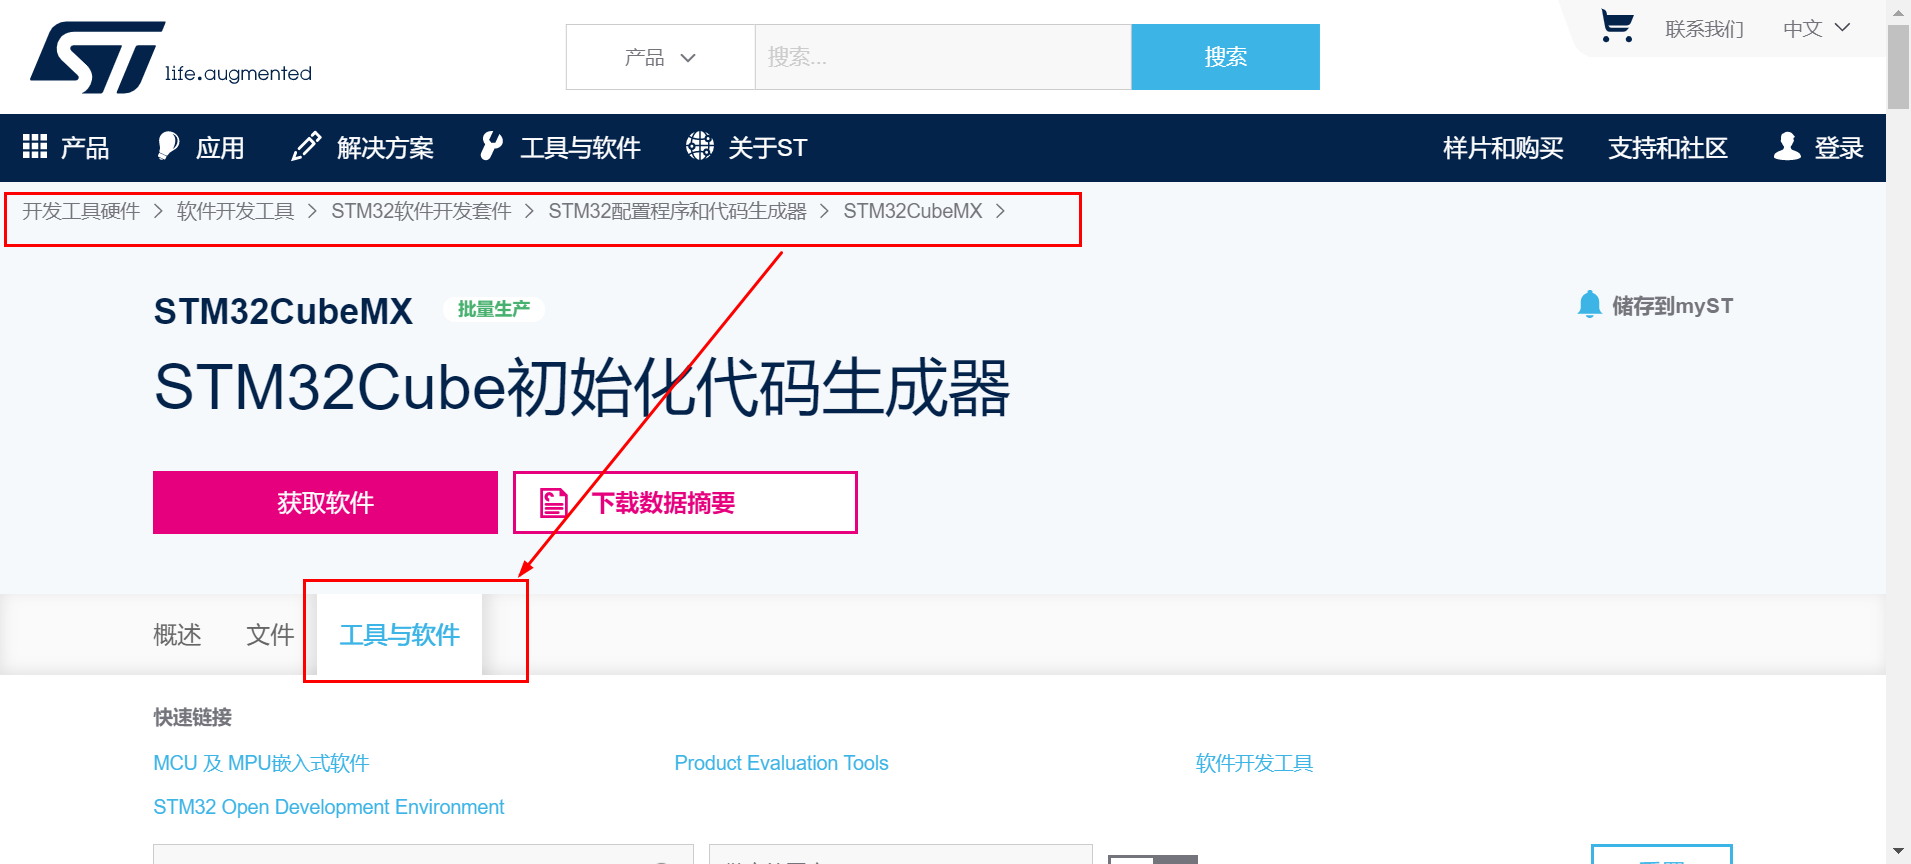Click the document icon in download button

[x=553, y=502]
